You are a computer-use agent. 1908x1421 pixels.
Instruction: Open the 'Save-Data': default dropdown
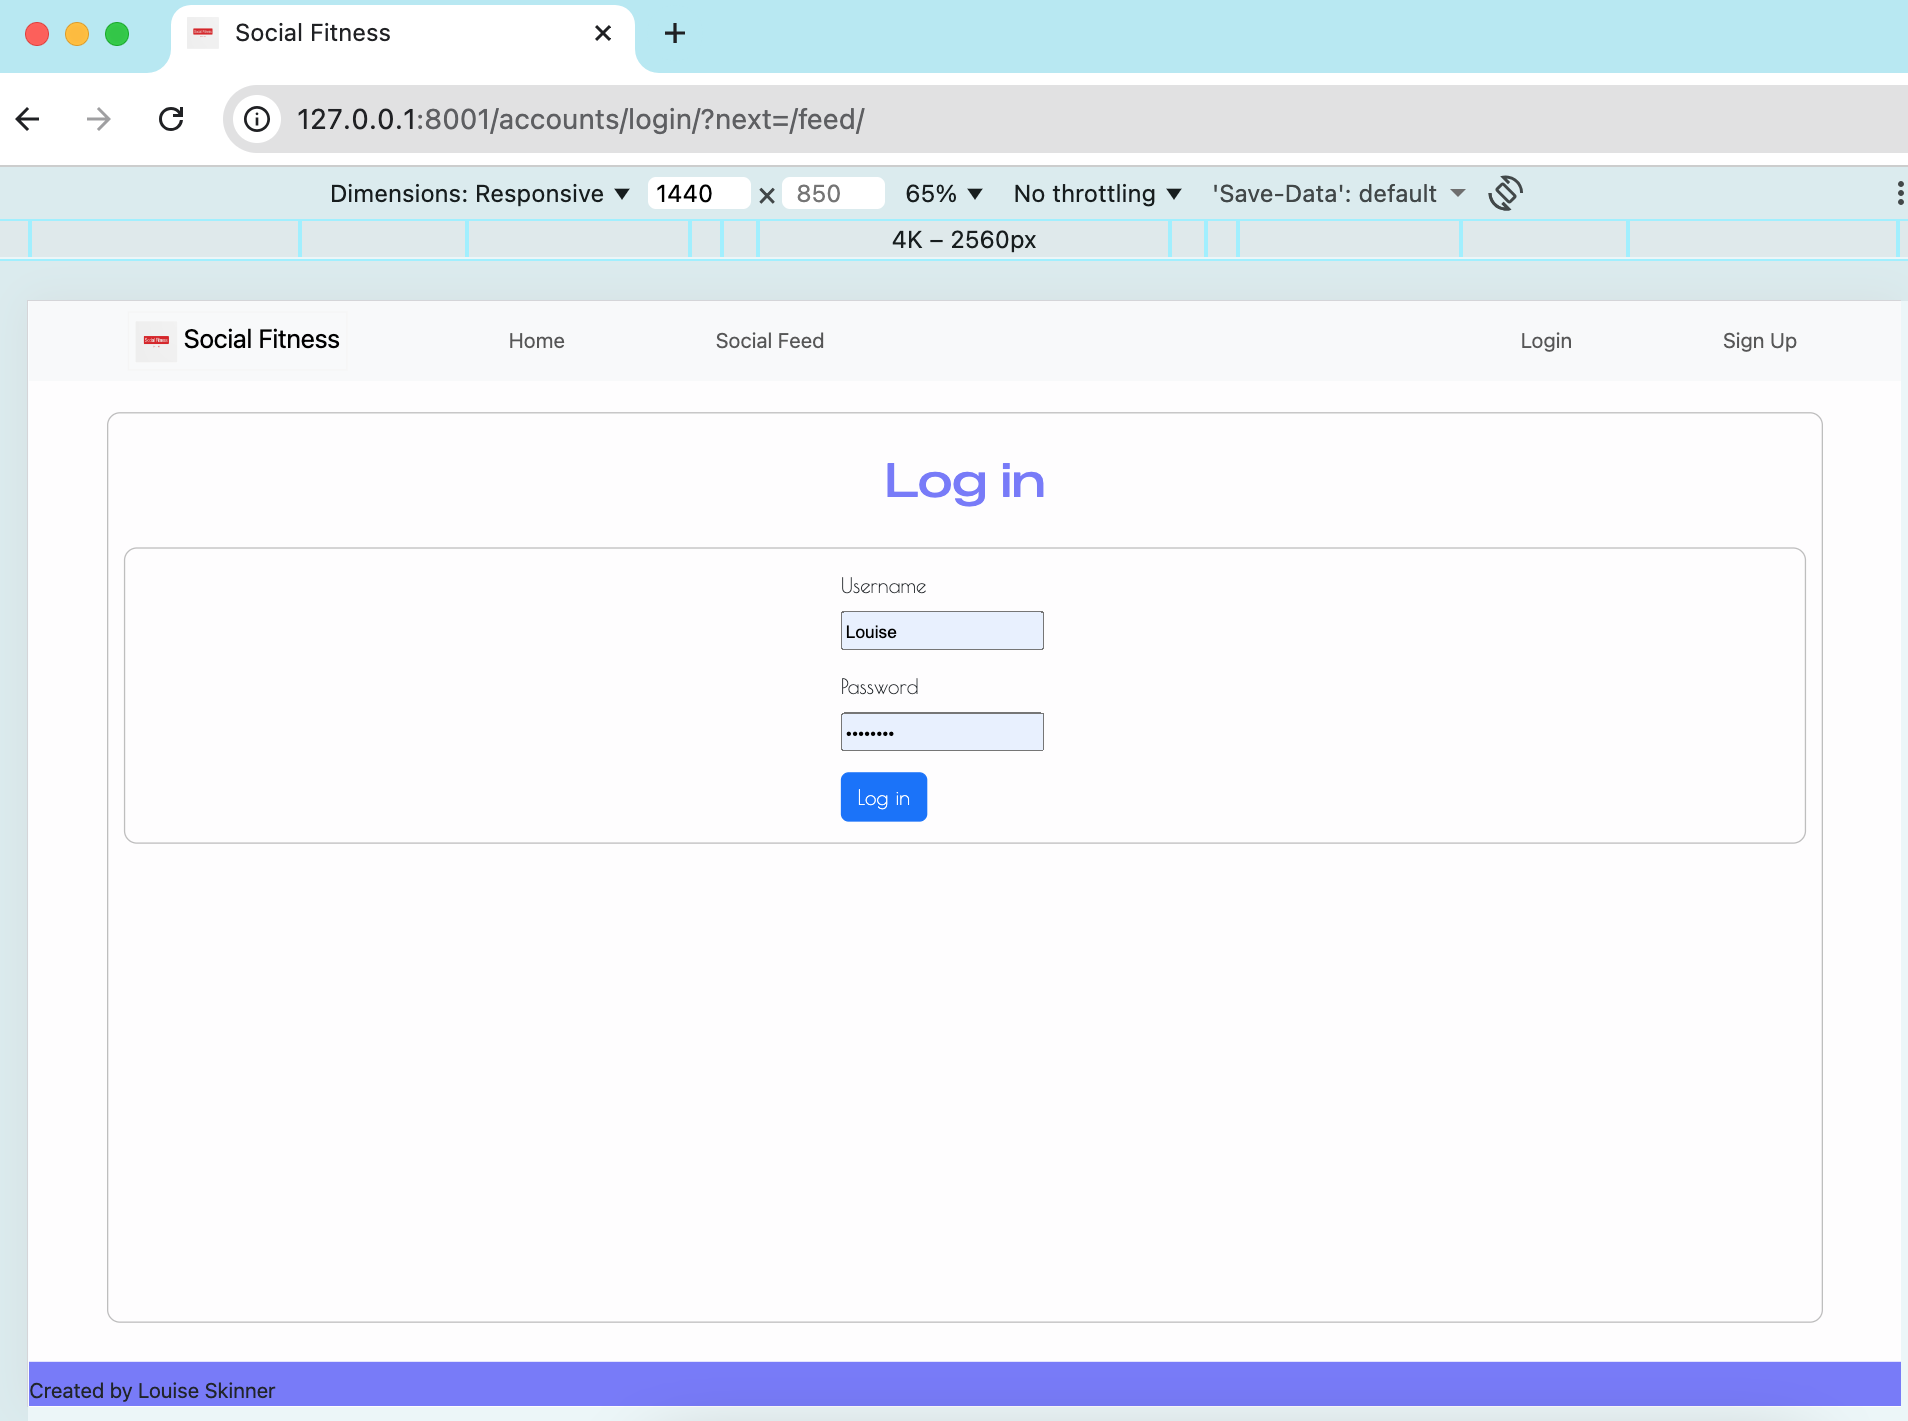1338,193
